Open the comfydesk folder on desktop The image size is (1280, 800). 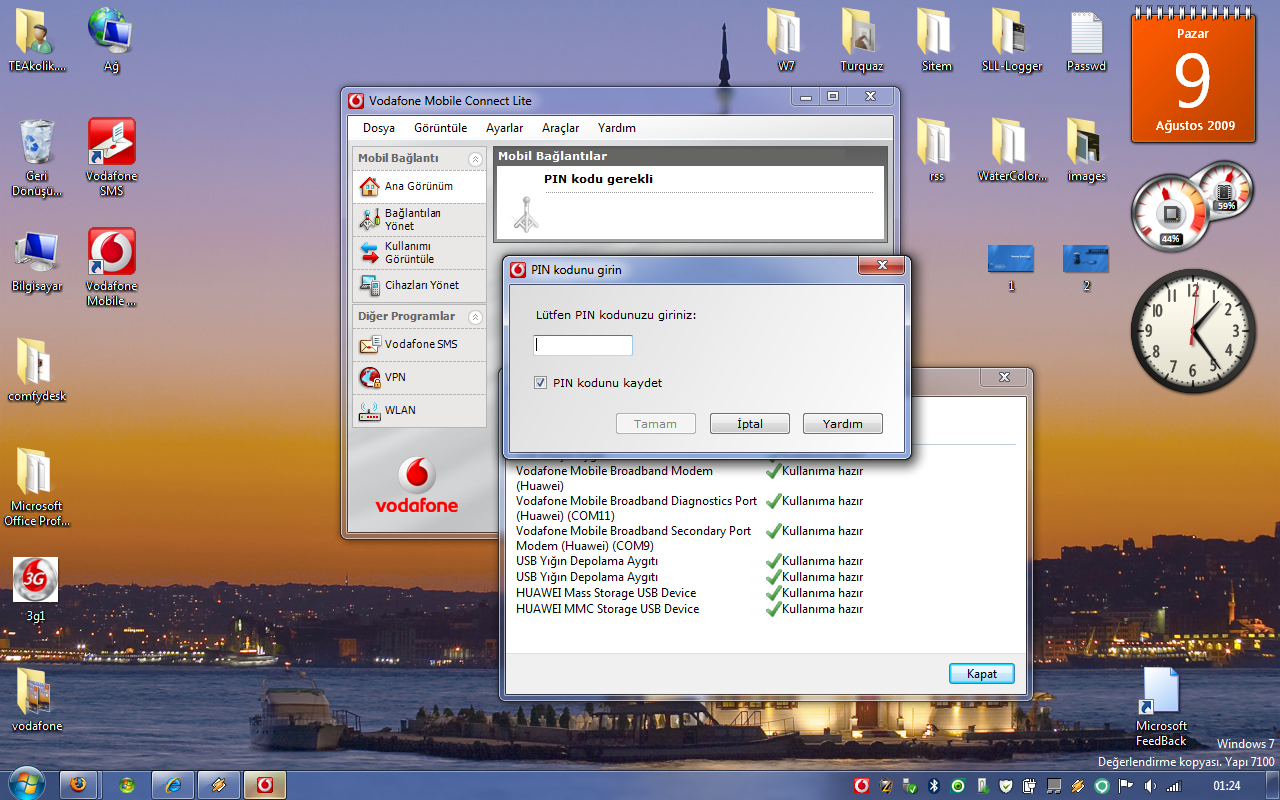37,370
